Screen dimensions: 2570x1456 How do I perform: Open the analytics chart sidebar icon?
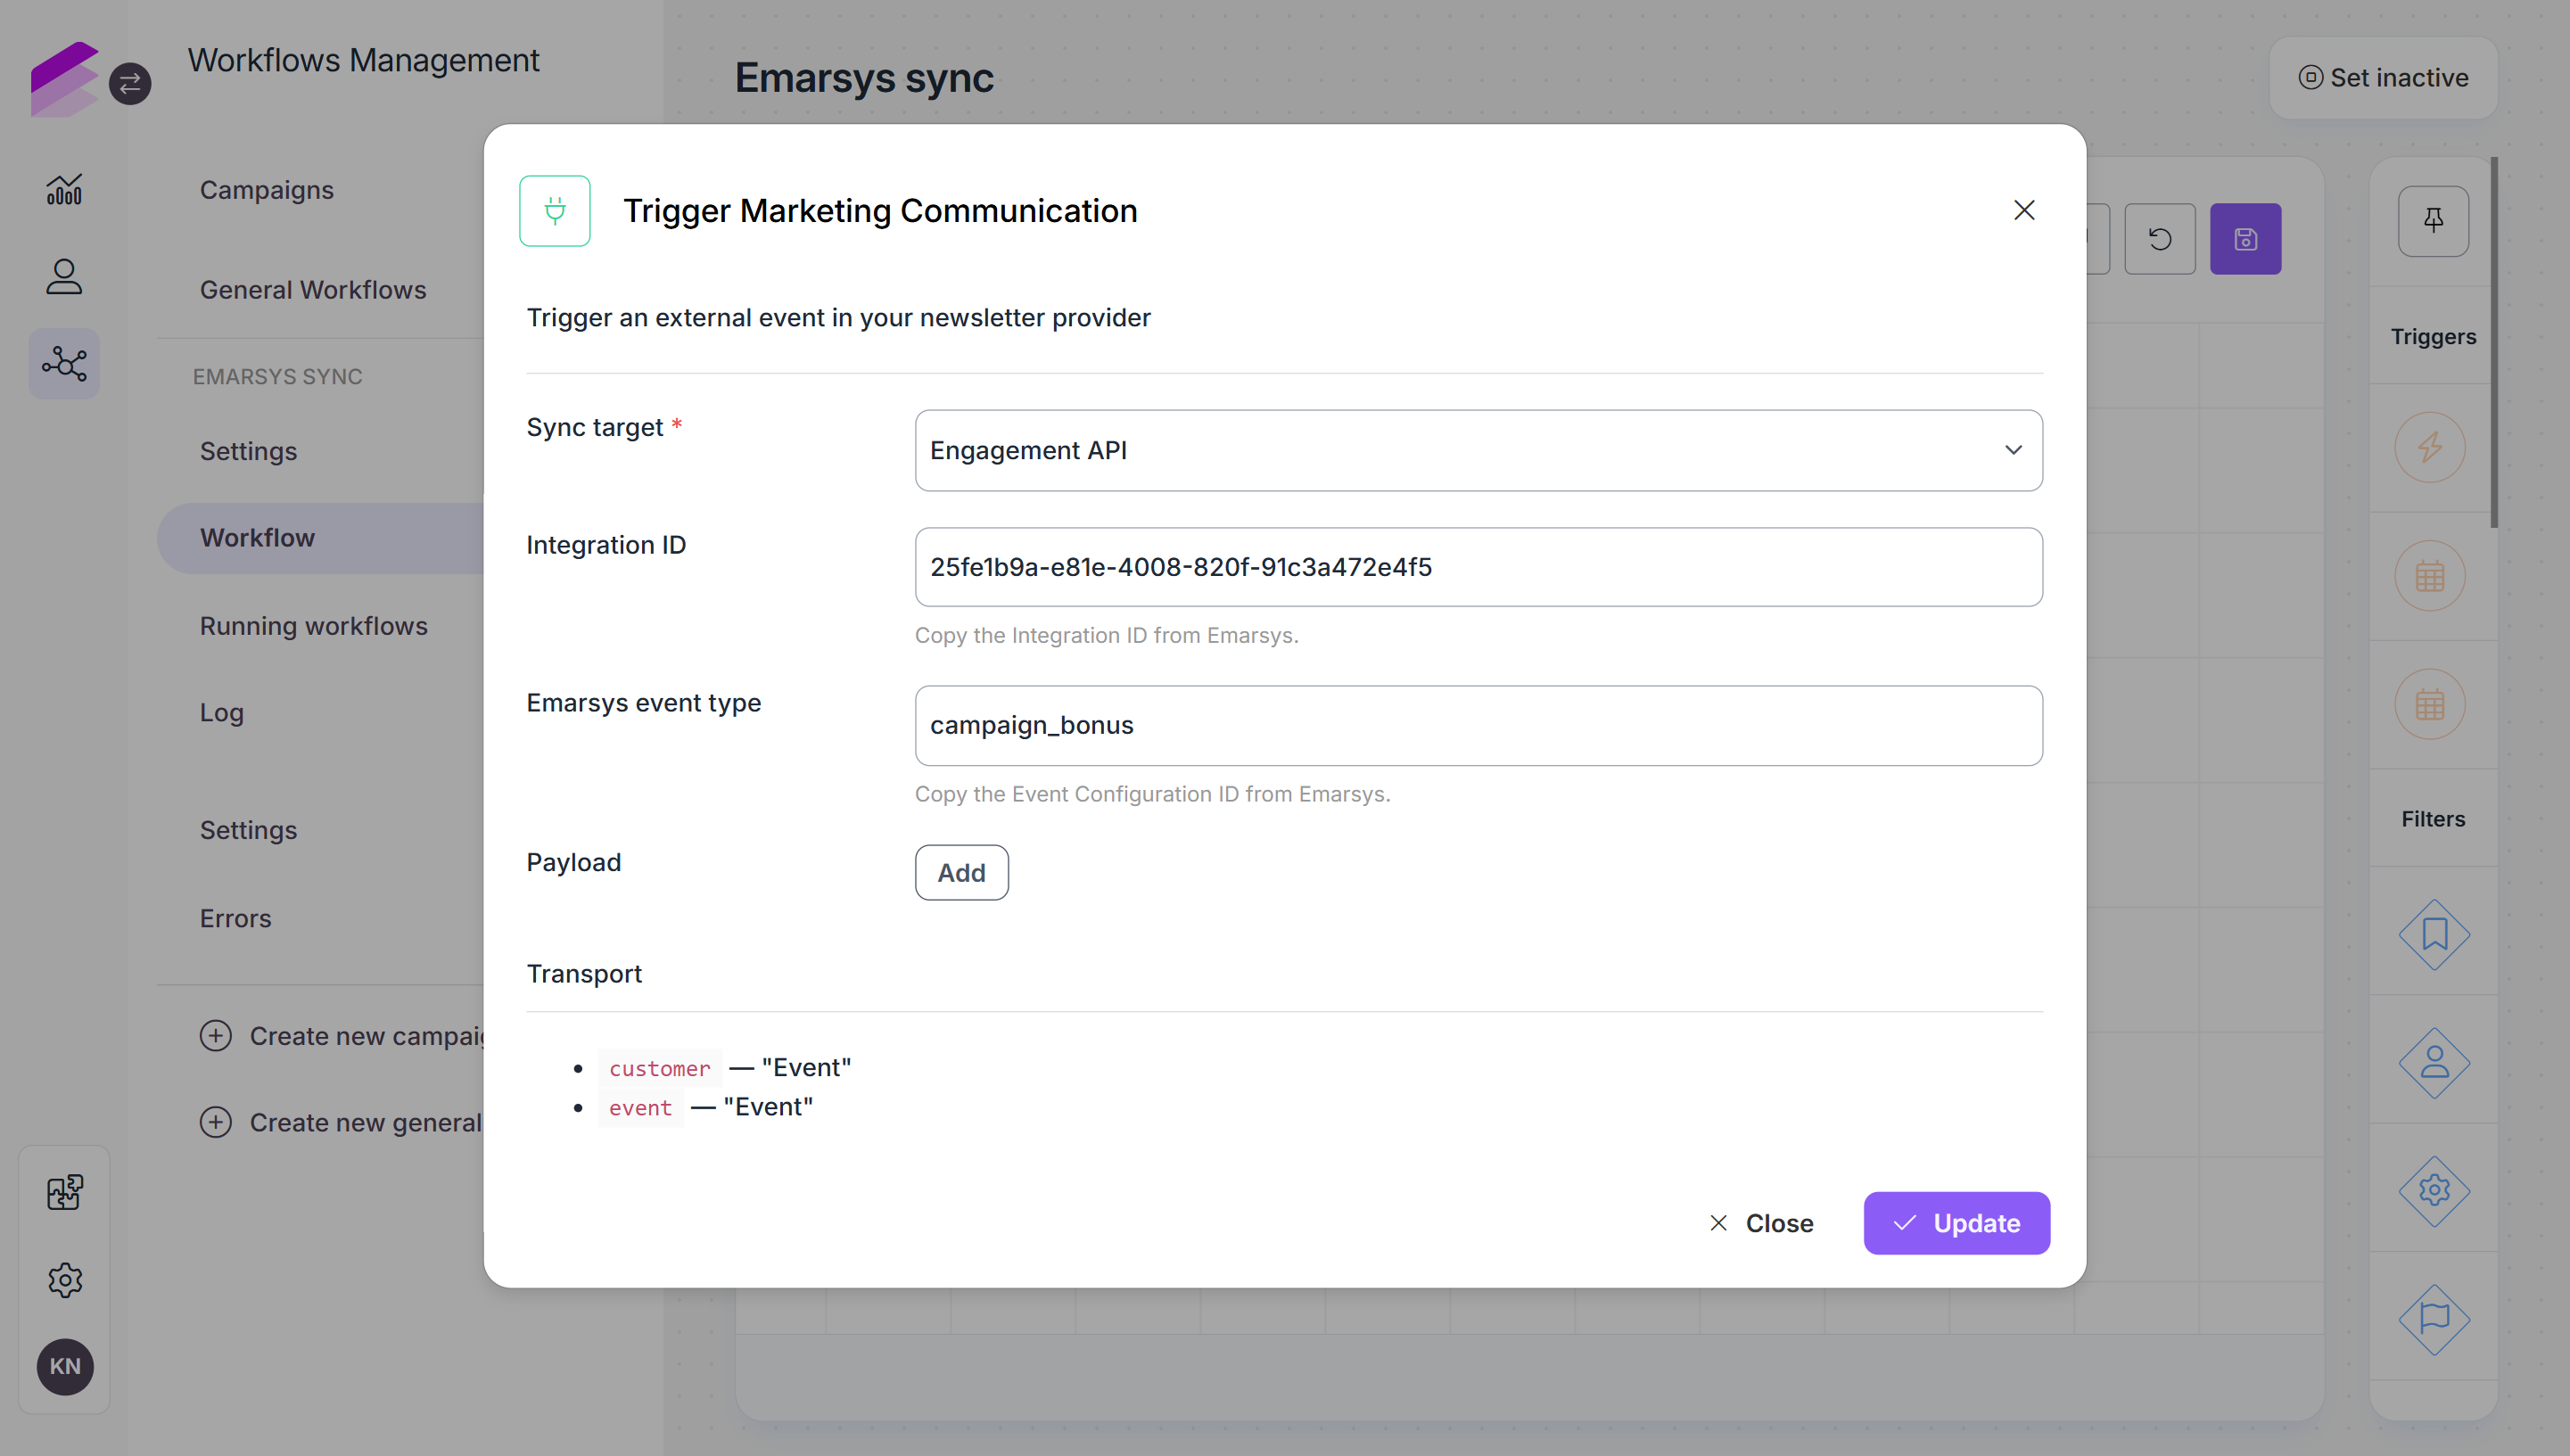click(64, 189)
